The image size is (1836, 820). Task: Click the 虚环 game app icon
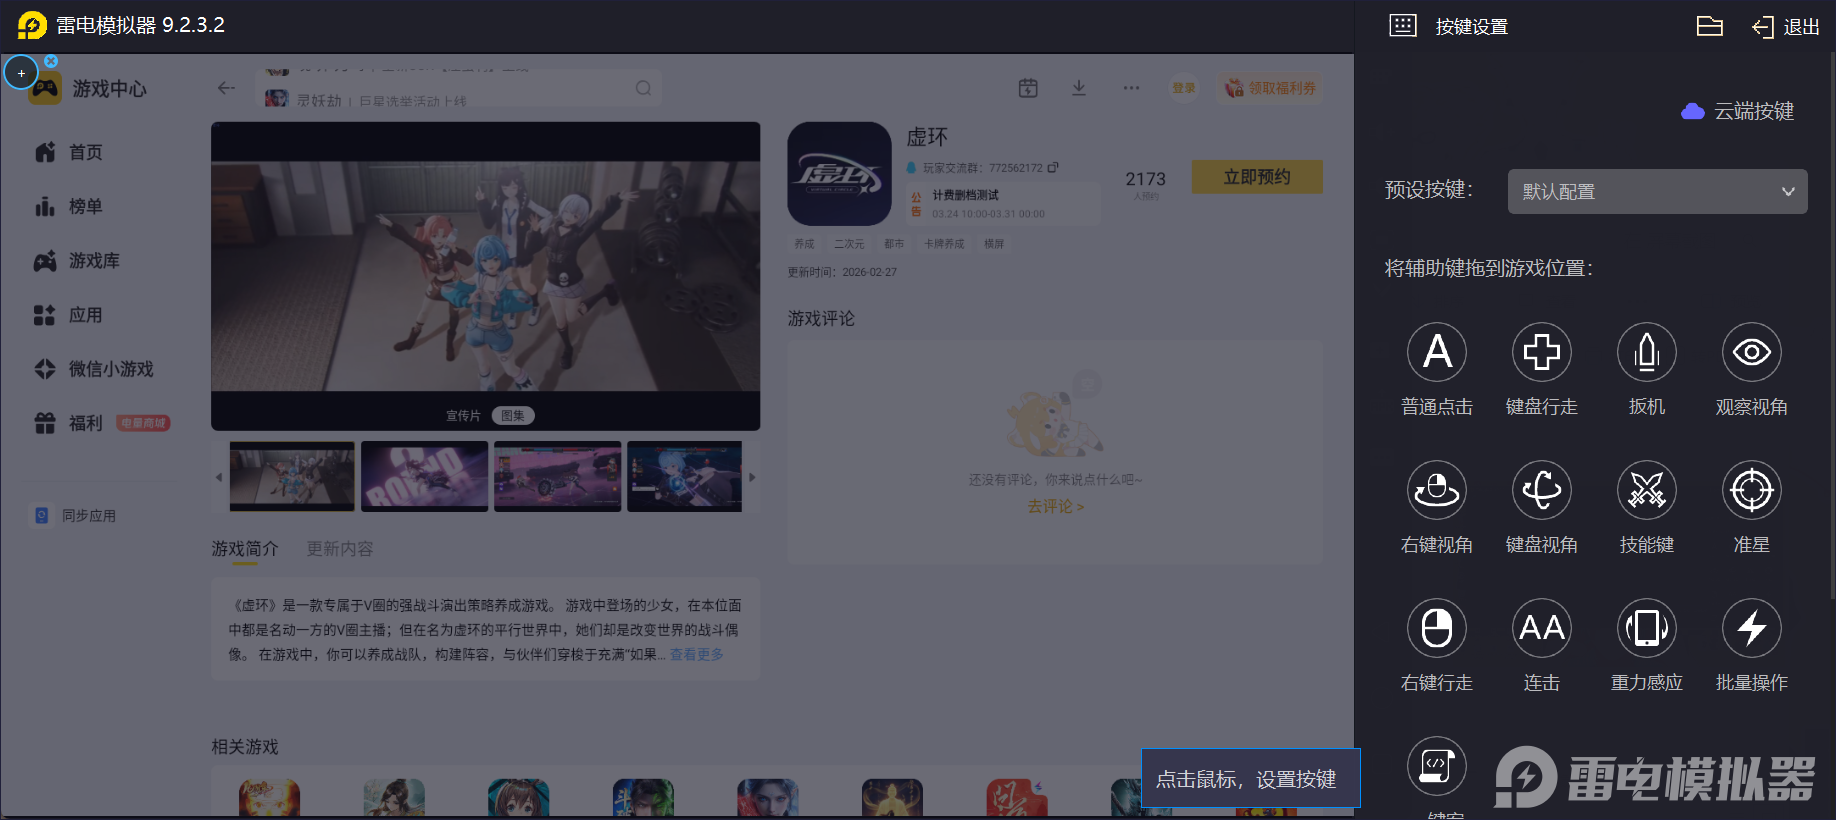pyautogui.click(x=839, y=174)
